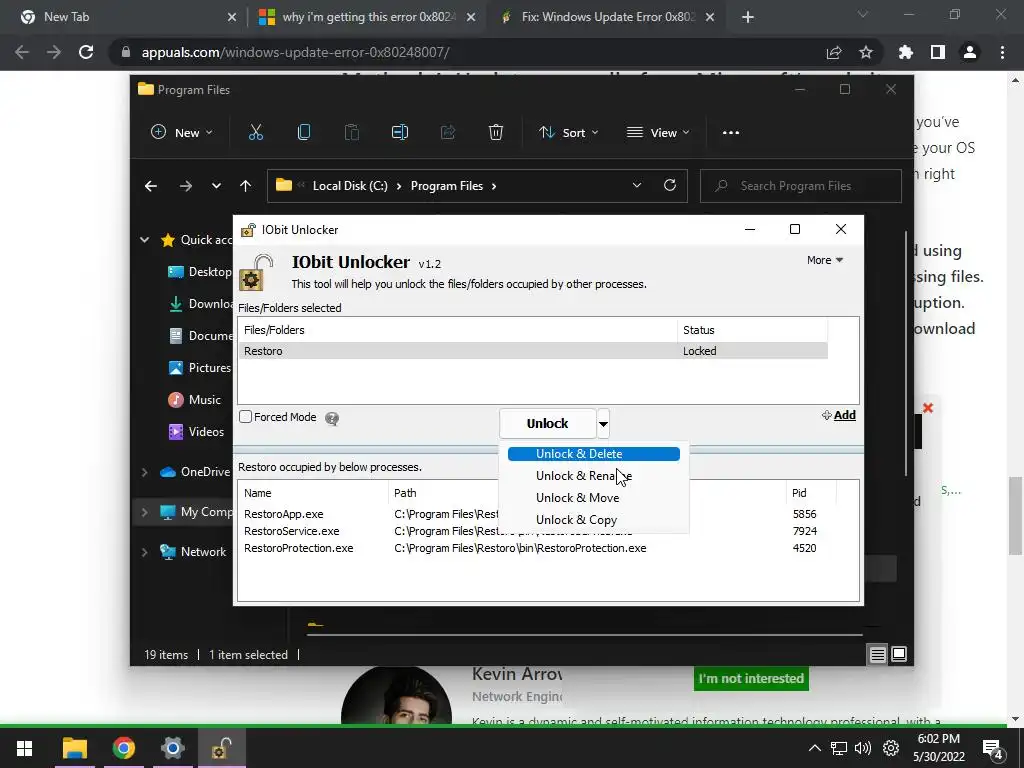The width and height of the screenshot is (1024, 768).
Task: Choose Unlock & Move from the menu
Action: (594, 498)
